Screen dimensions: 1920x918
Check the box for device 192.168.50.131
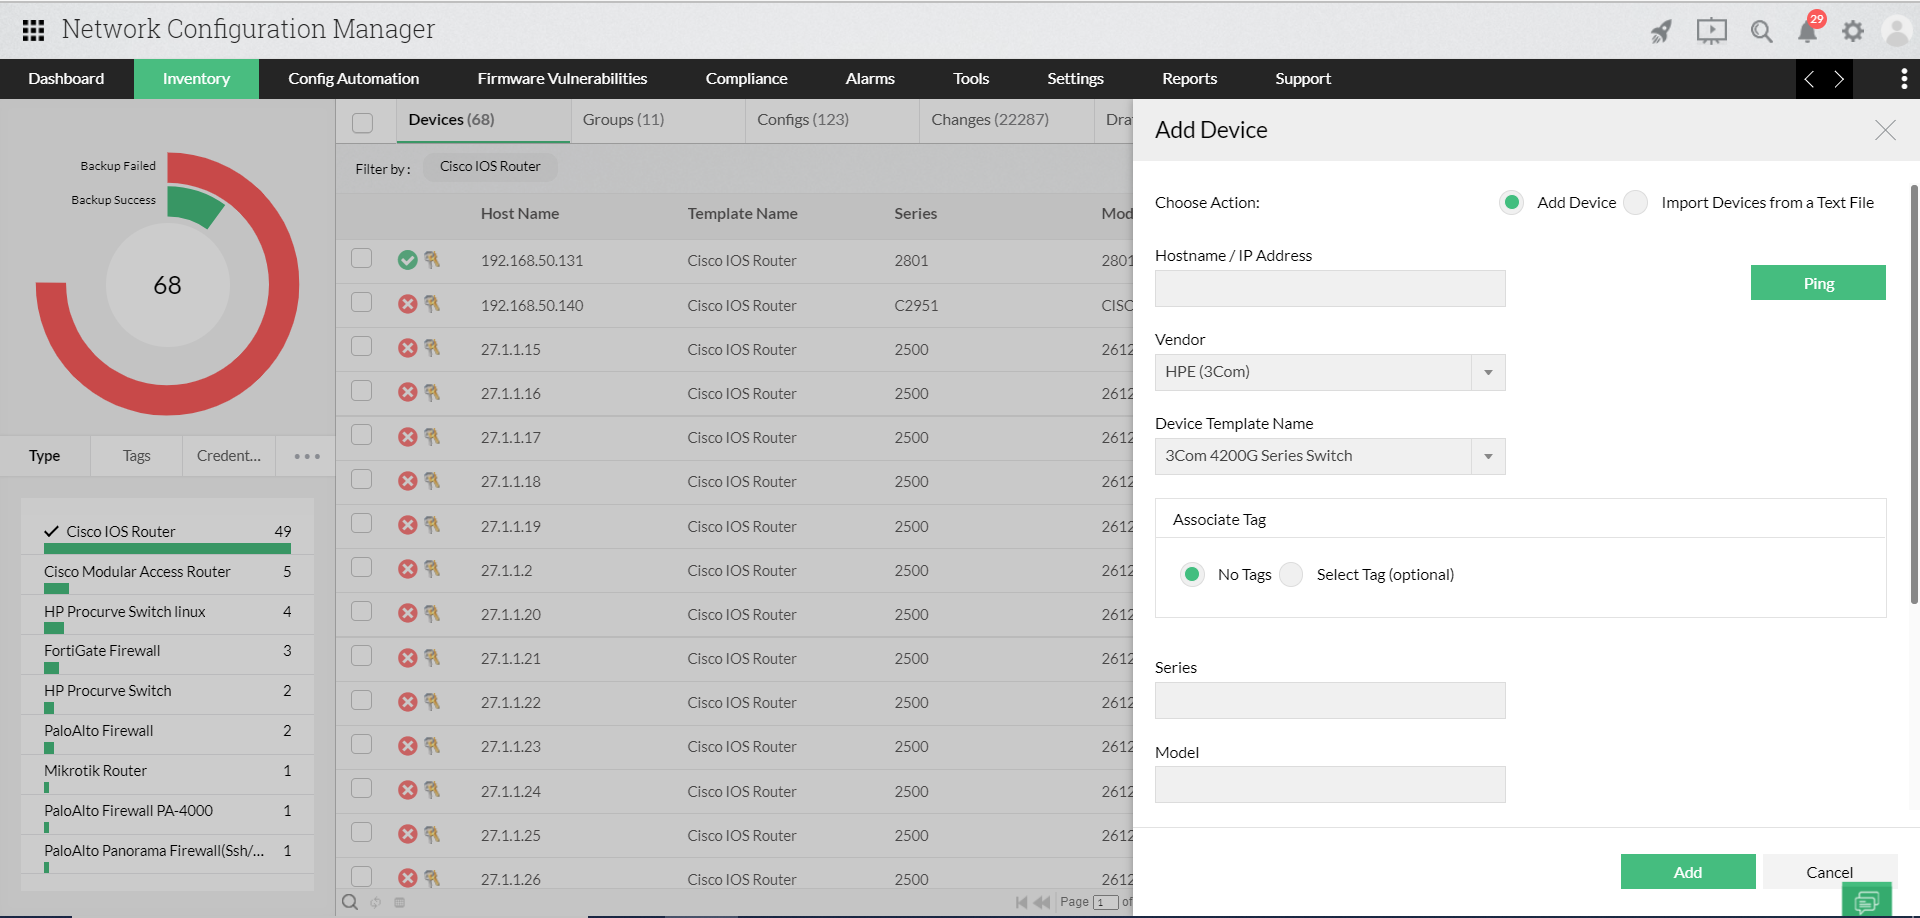click(x=362, y=258)
